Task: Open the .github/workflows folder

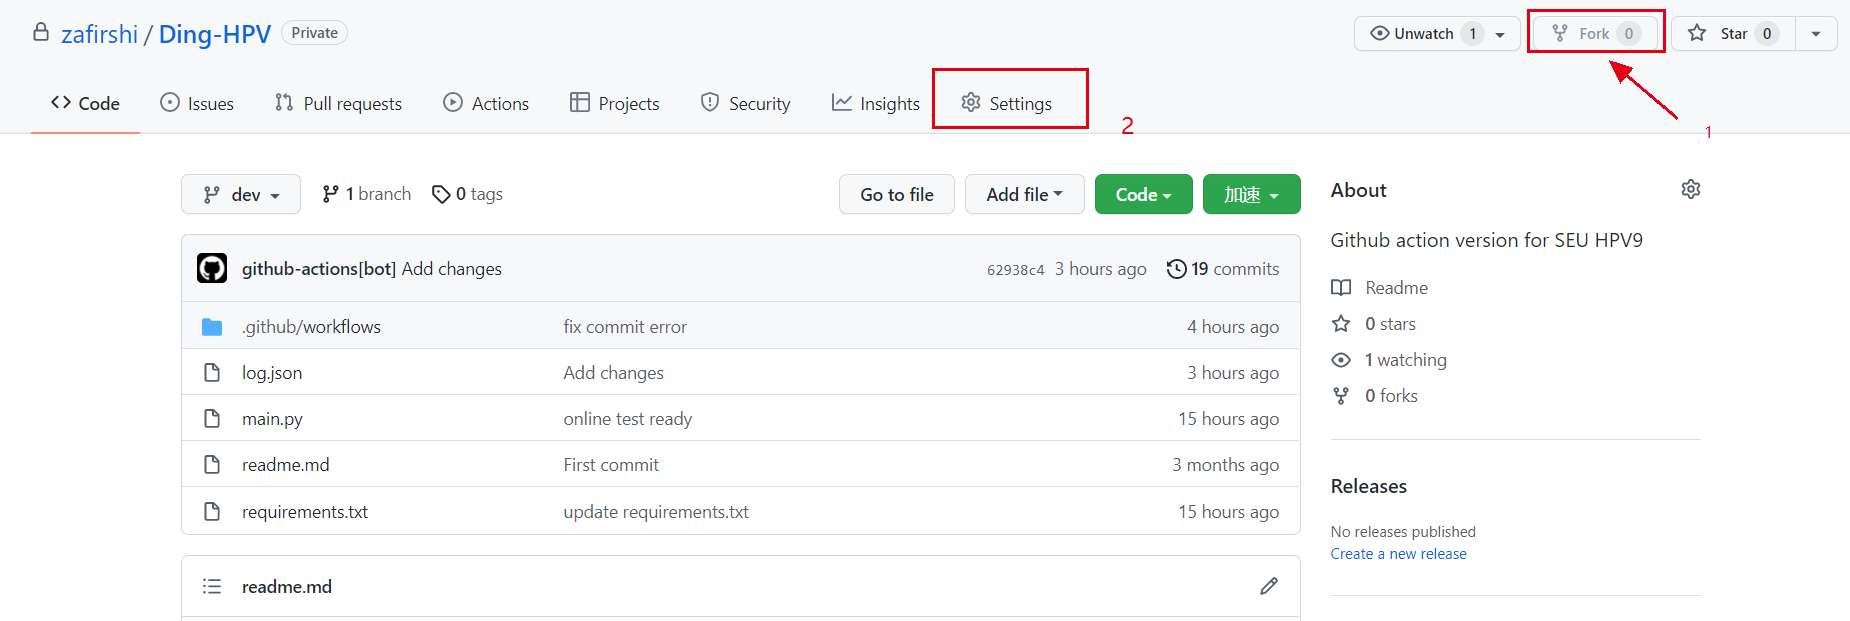Action: pos(311,327)
